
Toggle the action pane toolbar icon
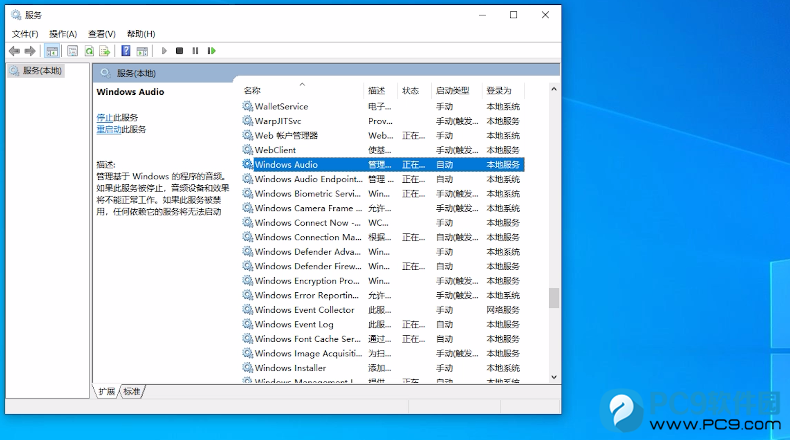click(x=143, y=51)
